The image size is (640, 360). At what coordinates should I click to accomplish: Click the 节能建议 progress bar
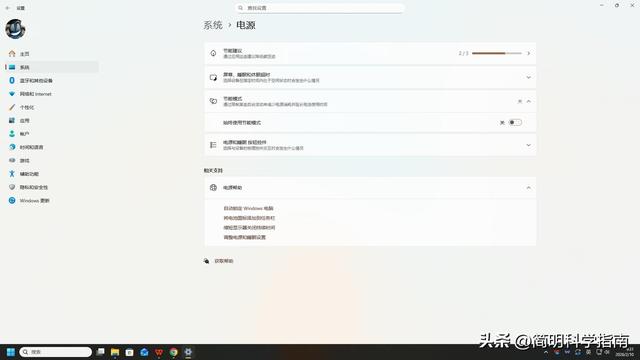coord(497,53)
